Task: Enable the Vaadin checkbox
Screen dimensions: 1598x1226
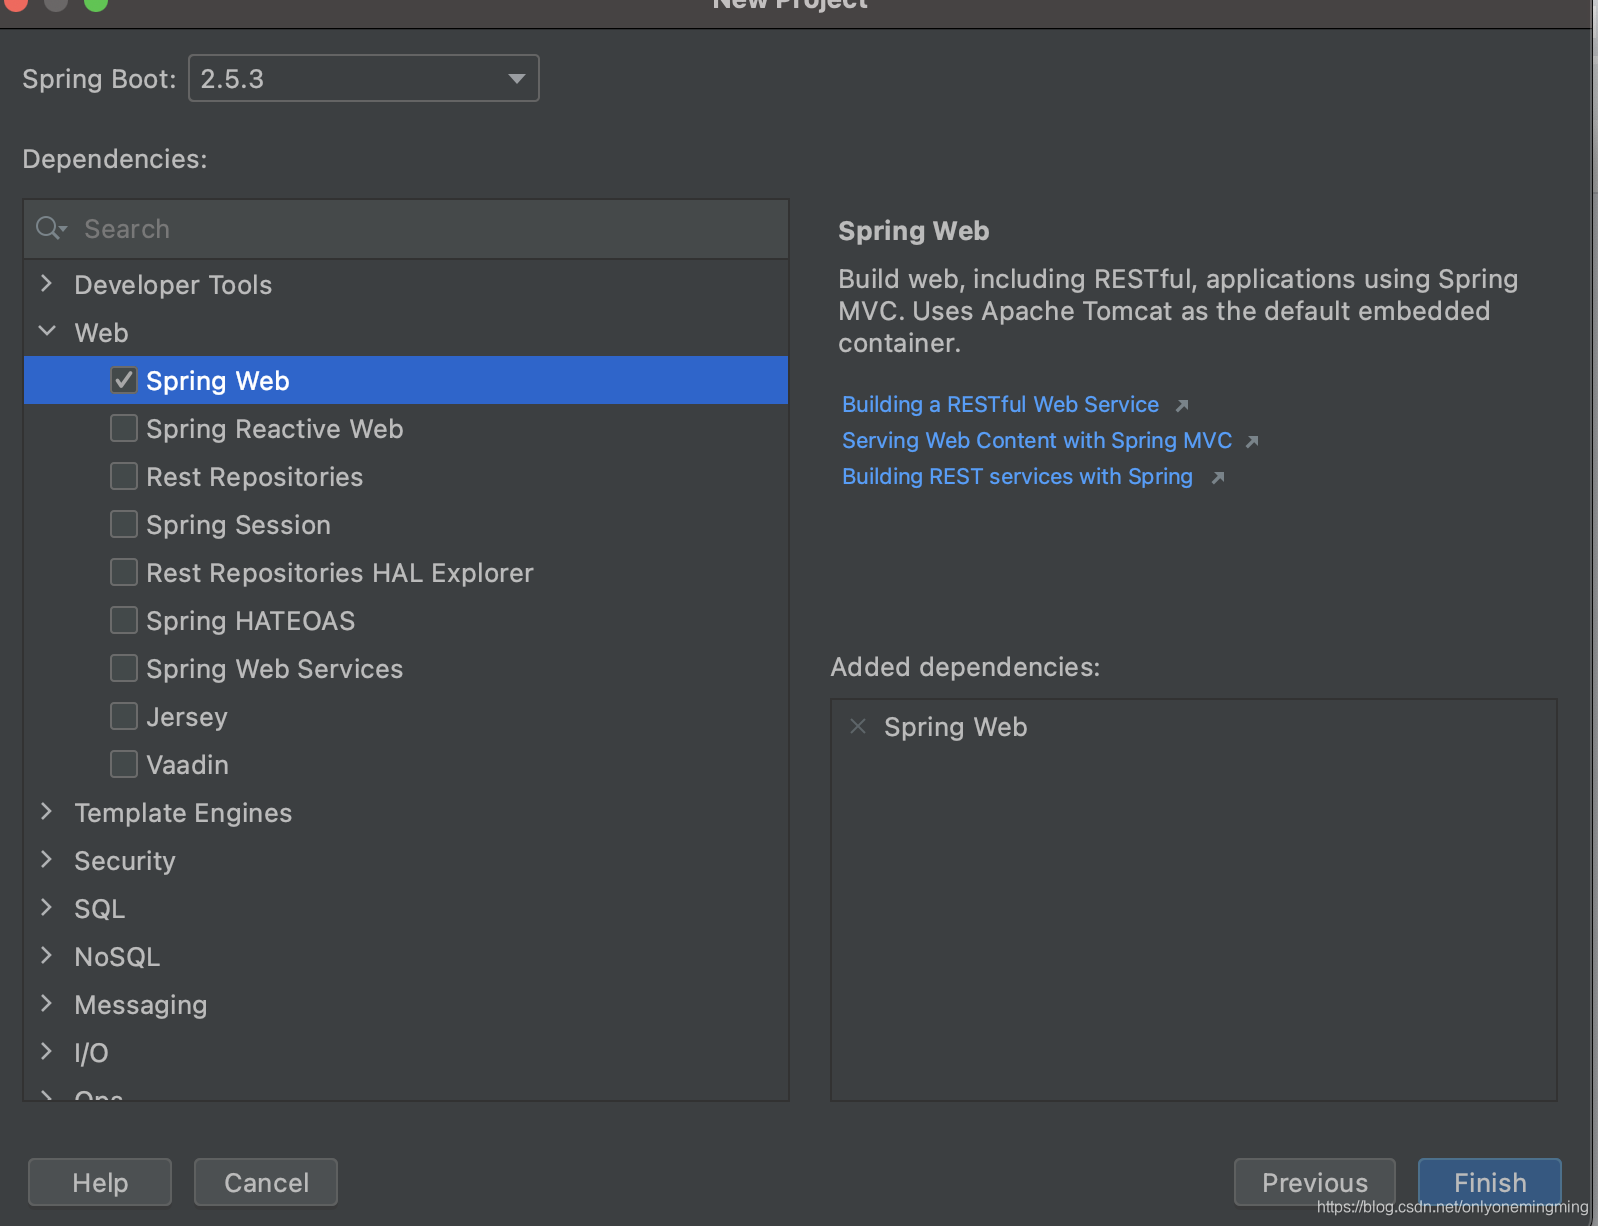Action: coord(124,764)
